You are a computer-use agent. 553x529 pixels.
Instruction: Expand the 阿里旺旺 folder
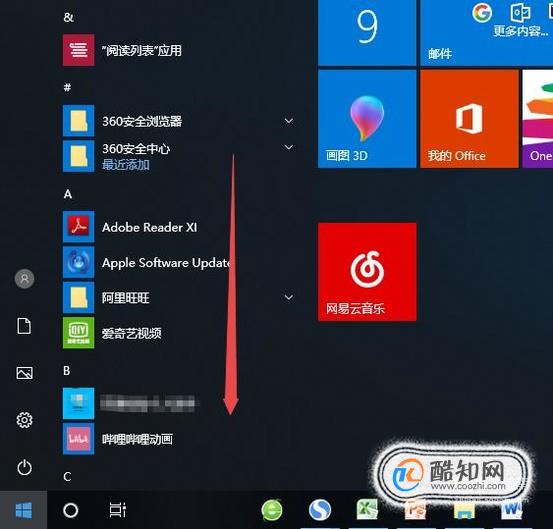click(288, 297)
